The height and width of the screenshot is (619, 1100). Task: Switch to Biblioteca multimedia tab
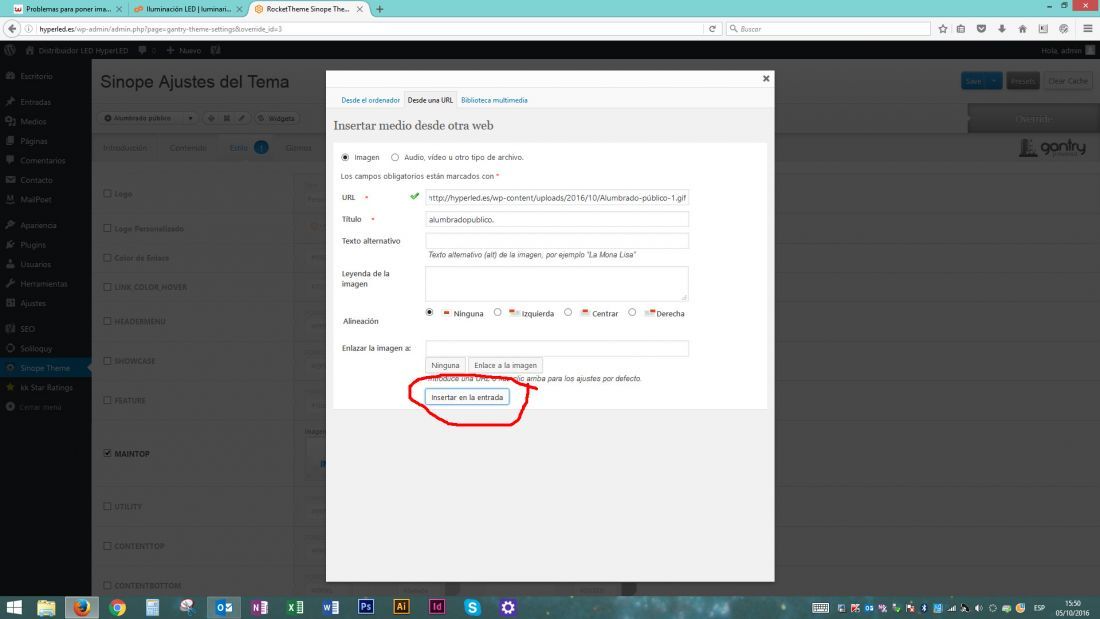(x=494, y=100)
